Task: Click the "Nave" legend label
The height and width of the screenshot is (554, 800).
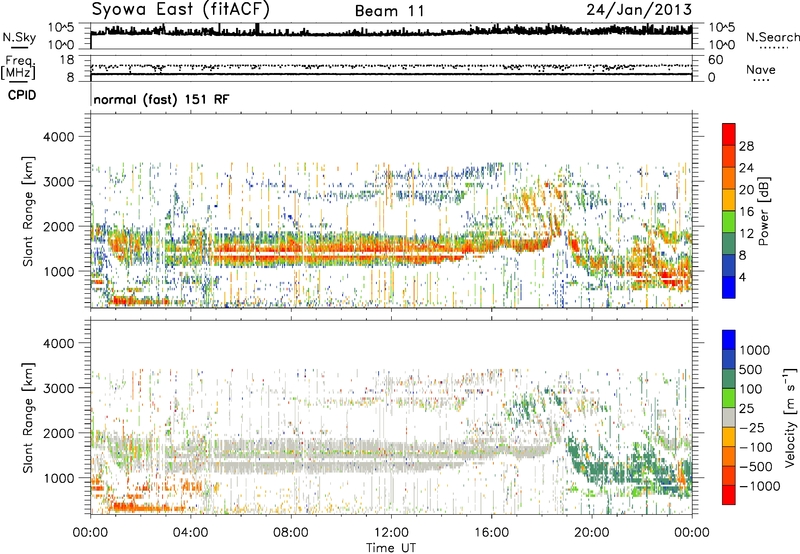Action: (761, 69)
